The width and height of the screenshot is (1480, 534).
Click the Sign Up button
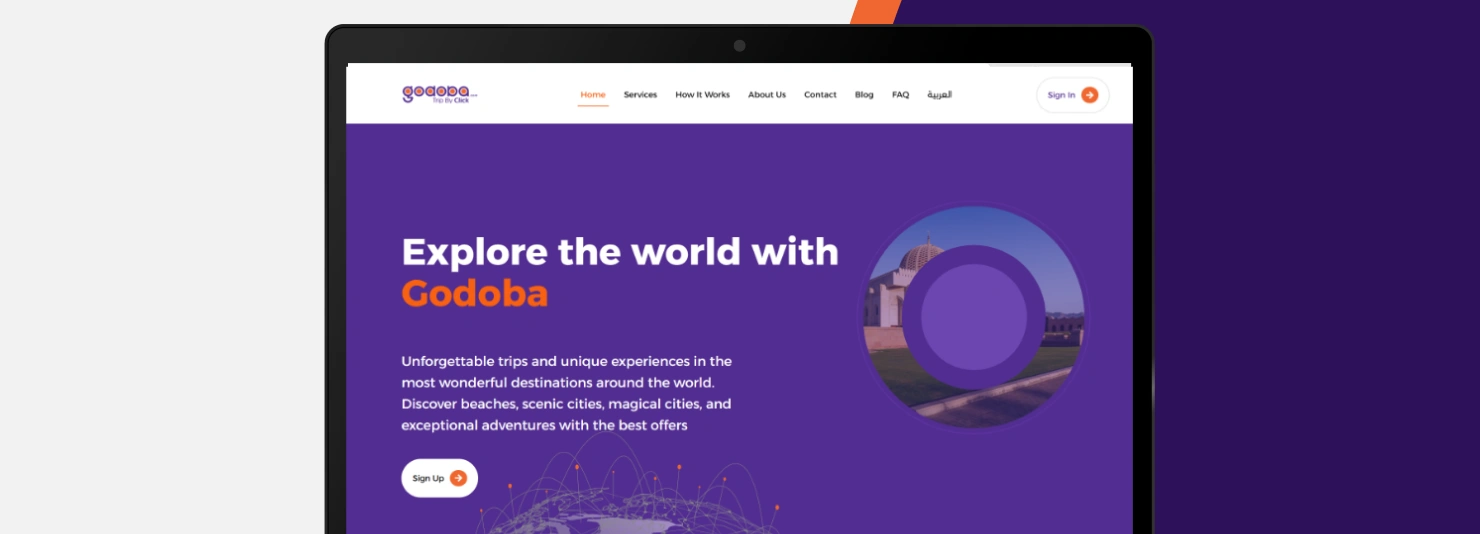click(x=440, y=478)
